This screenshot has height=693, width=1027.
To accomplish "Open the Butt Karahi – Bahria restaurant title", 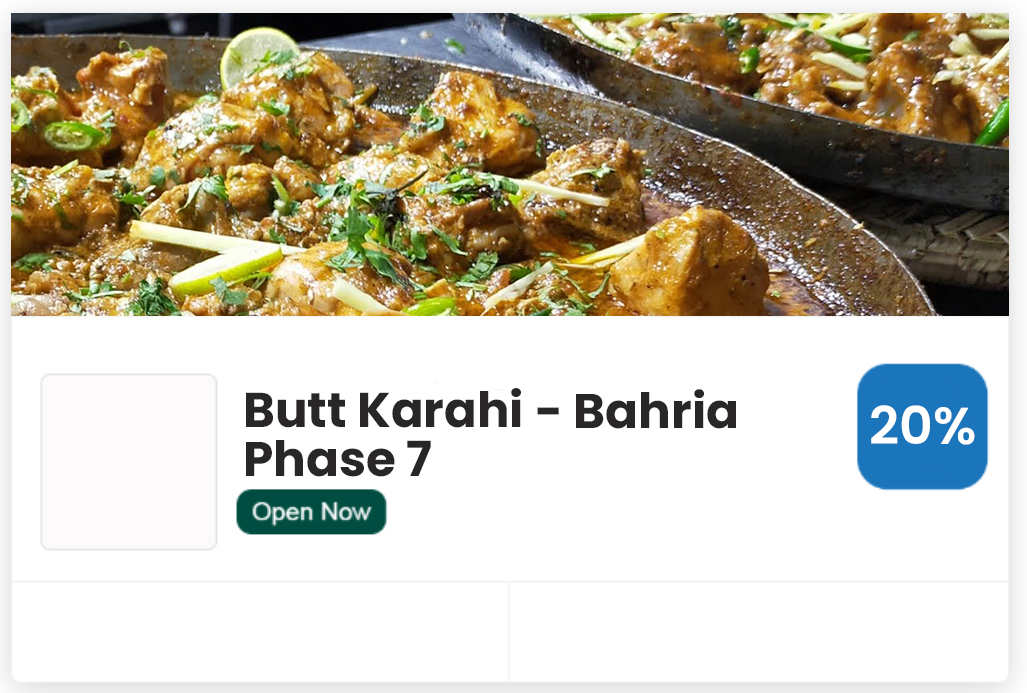I will pos(491,434).
